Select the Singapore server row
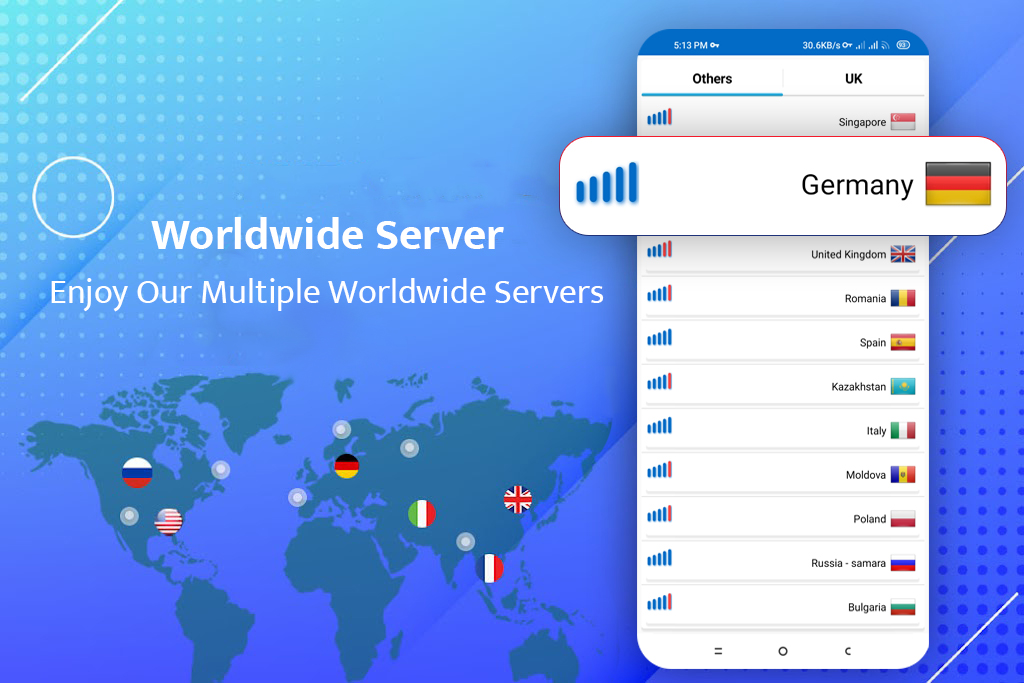This screenshot has height=683, width=1024. [x=782, y=119]
